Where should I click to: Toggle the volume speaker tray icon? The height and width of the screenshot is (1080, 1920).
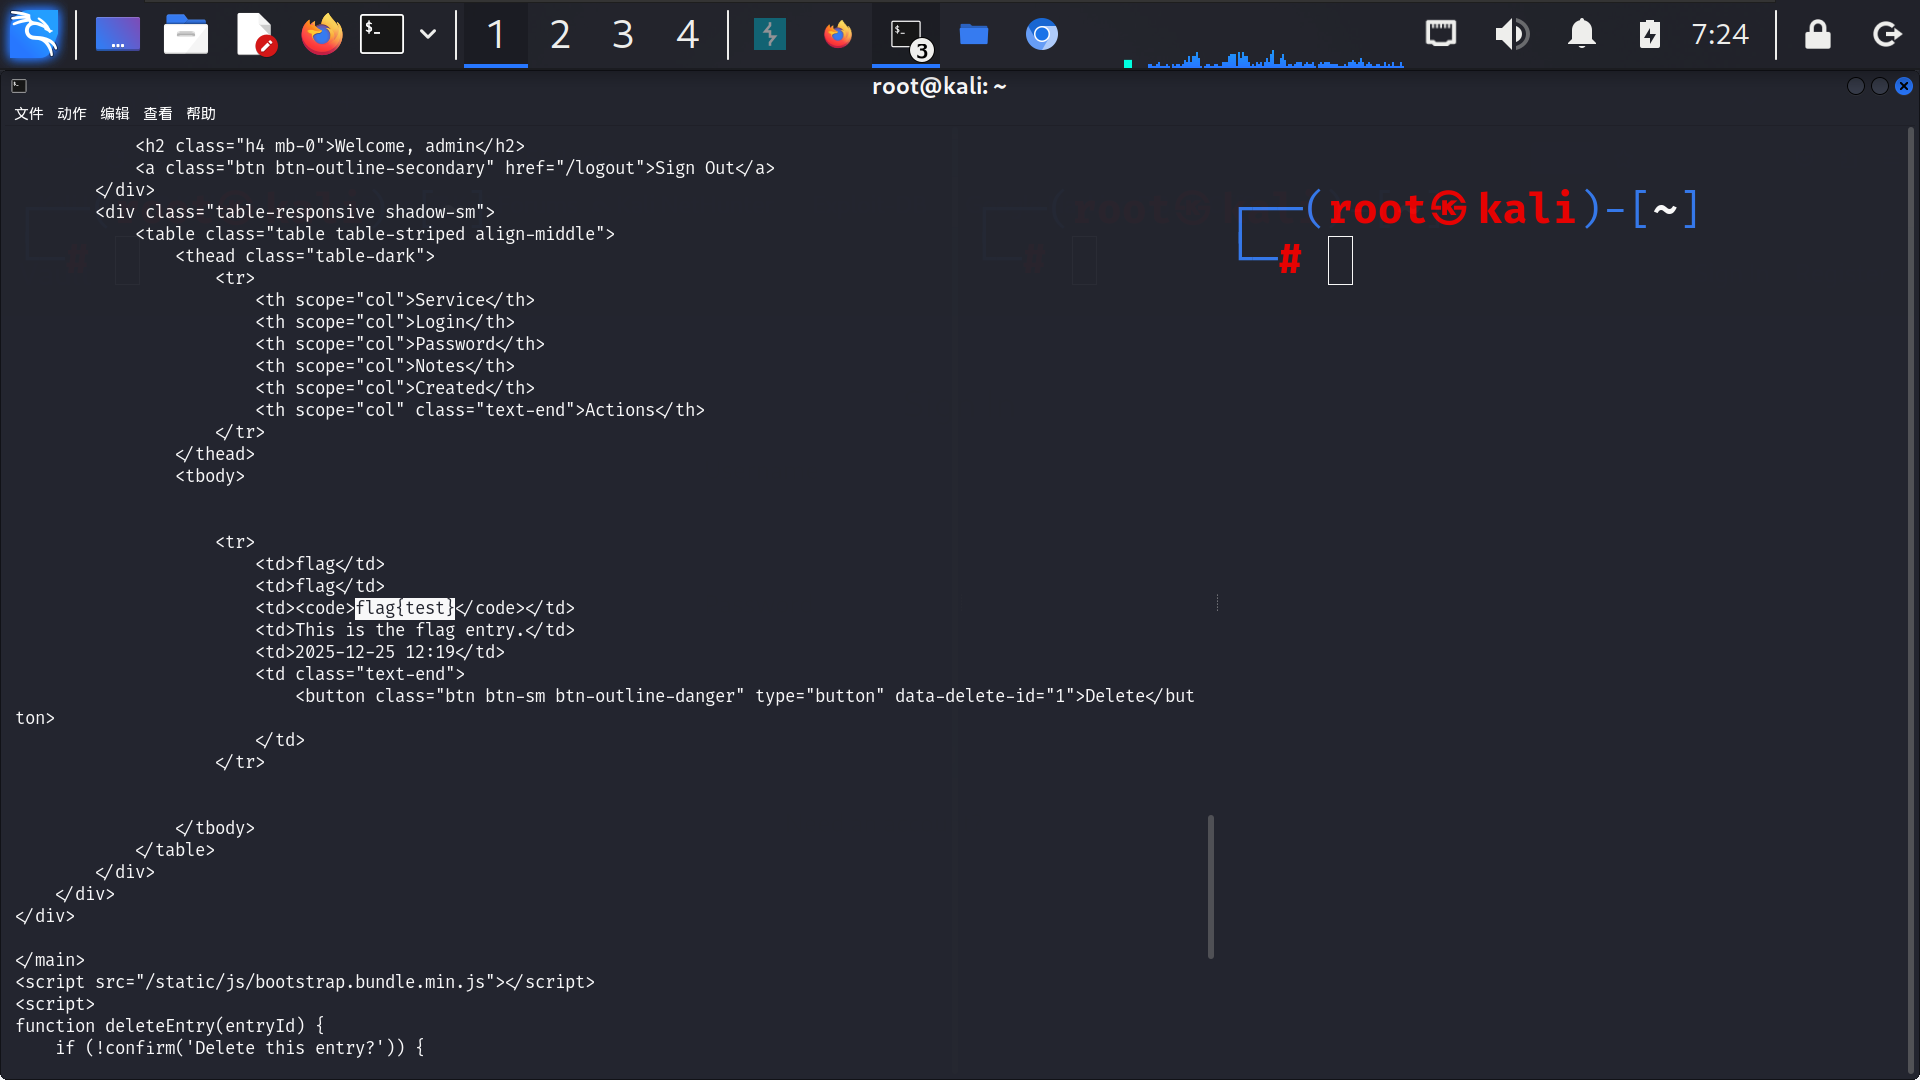pos(1511,34)
